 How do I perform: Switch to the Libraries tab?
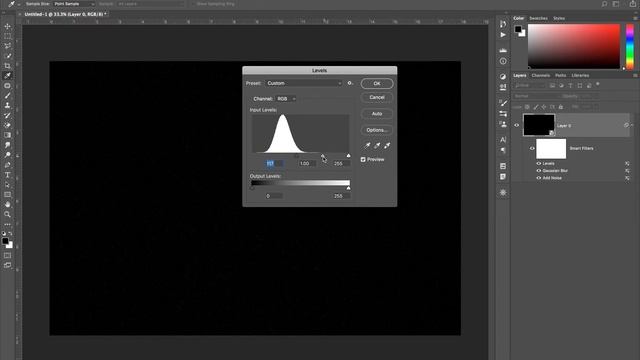tap(580, 76)
